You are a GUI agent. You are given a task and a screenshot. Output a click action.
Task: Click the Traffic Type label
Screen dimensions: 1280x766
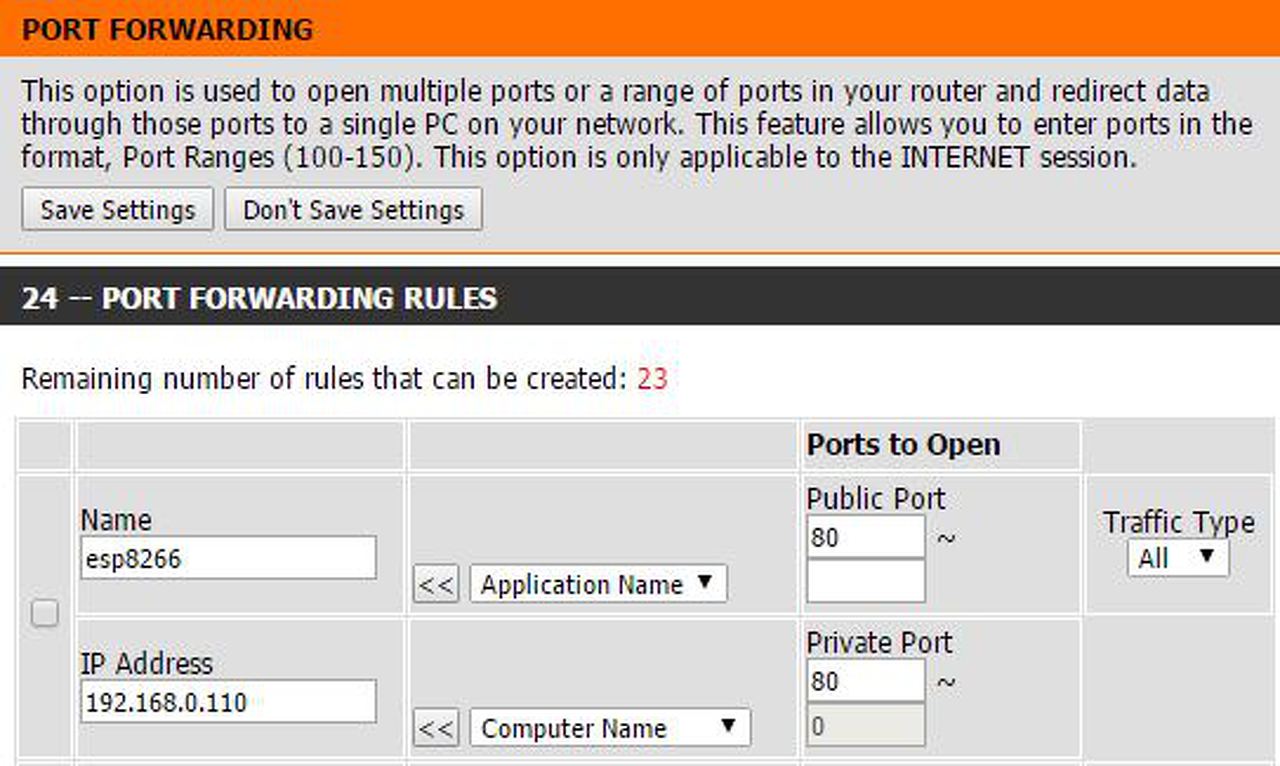[1178, 522]
